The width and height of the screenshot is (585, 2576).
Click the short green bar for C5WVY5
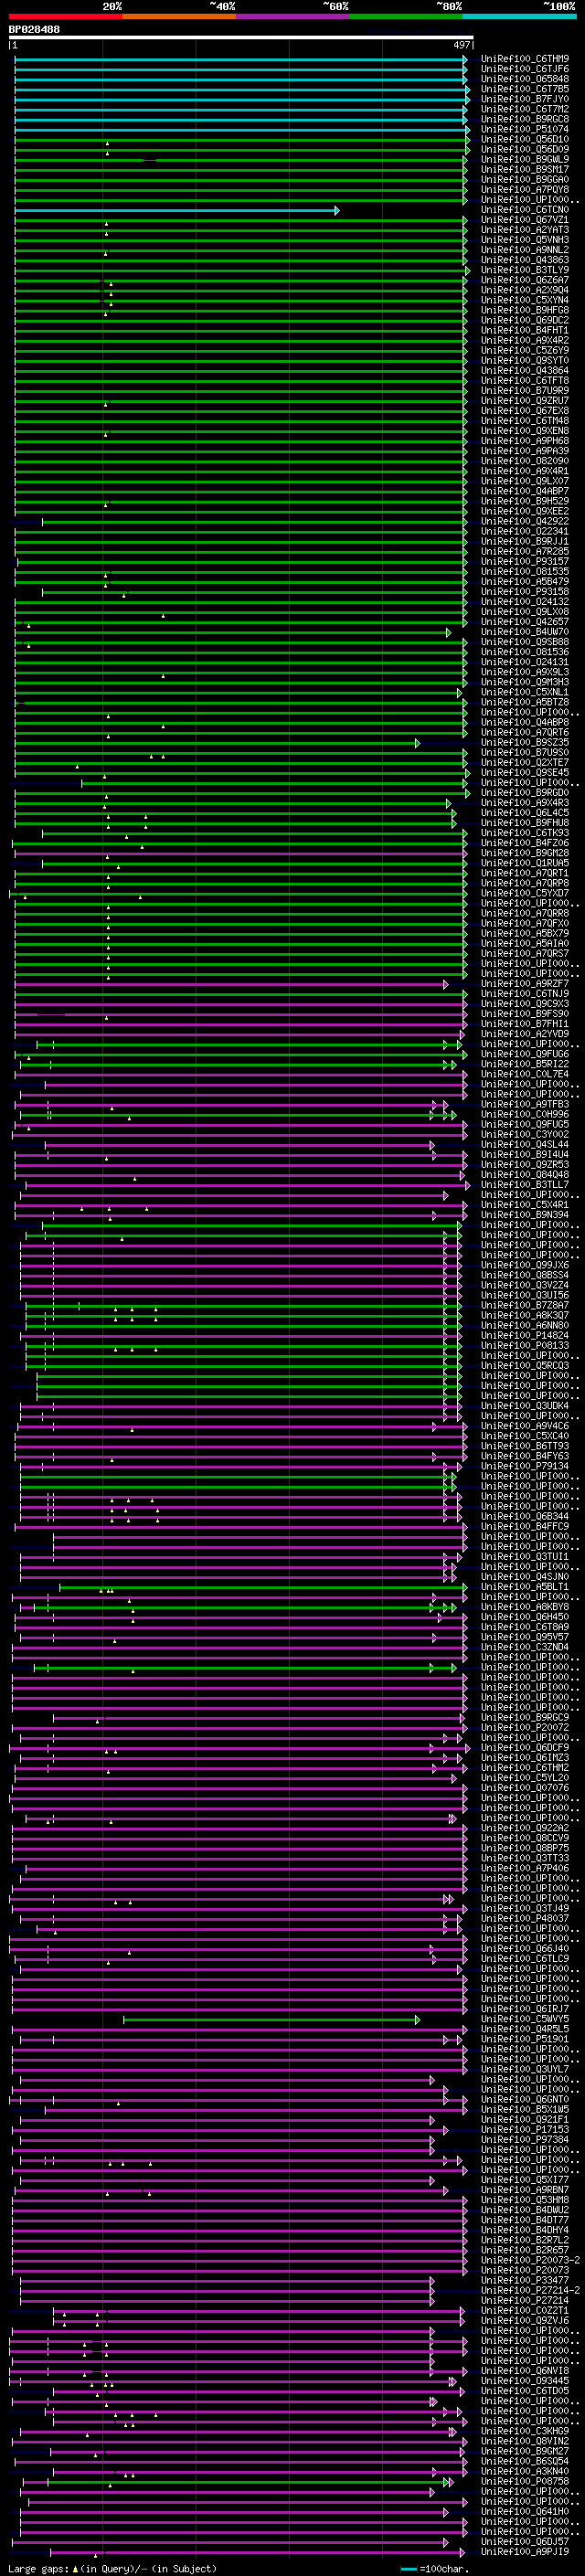coord(271,2019)
